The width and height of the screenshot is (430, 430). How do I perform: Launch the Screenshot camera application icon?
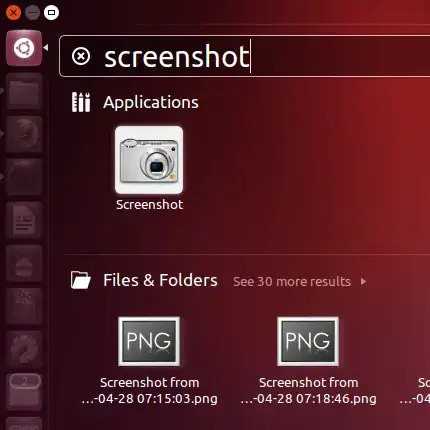(x=149, y=160)
